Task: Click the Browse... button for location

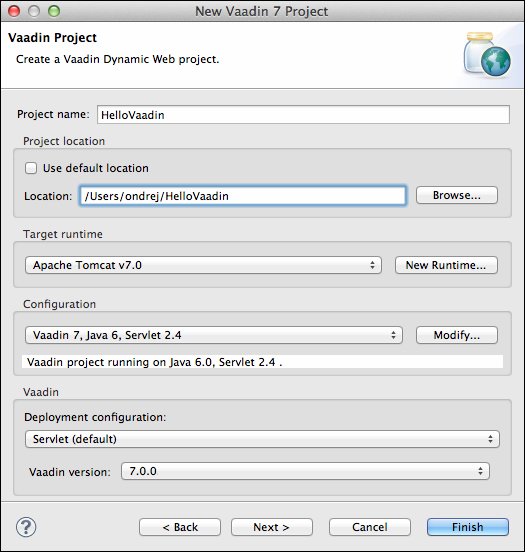Action: 457,195
